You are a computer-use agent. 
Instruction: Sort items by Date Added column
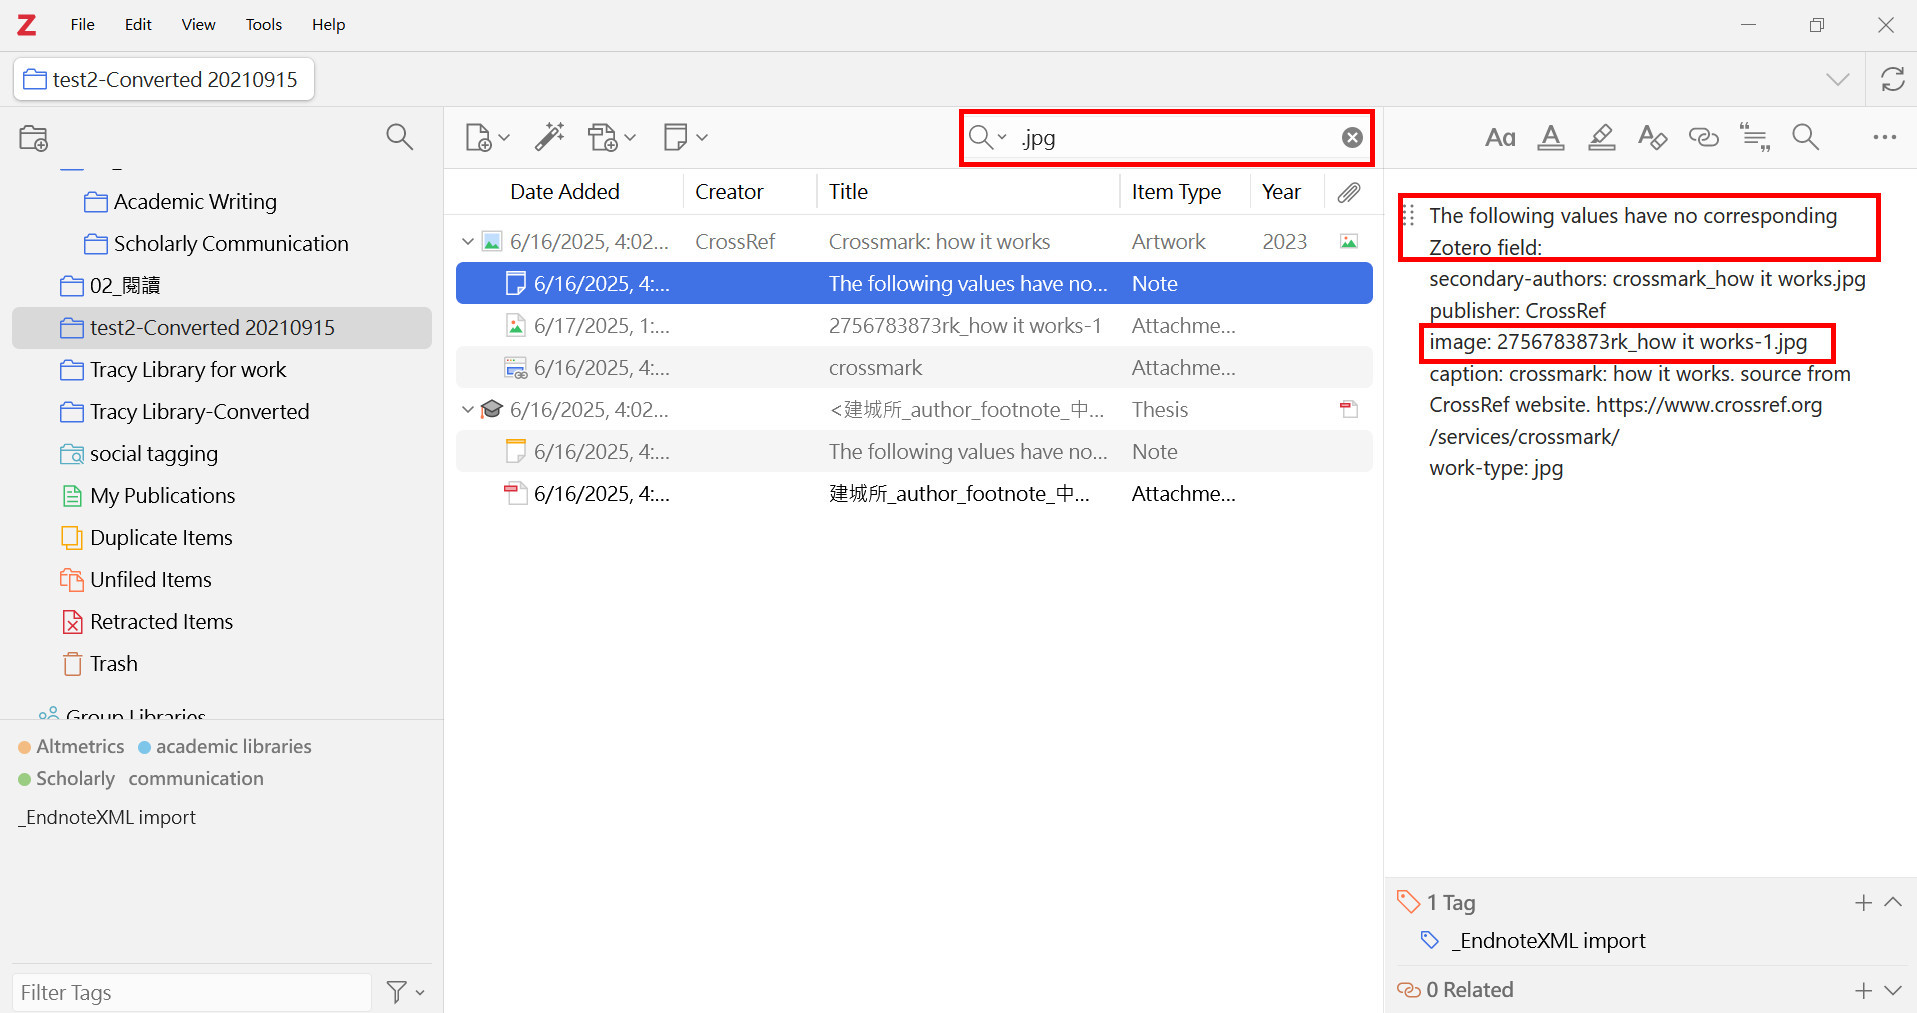(565, 192)
